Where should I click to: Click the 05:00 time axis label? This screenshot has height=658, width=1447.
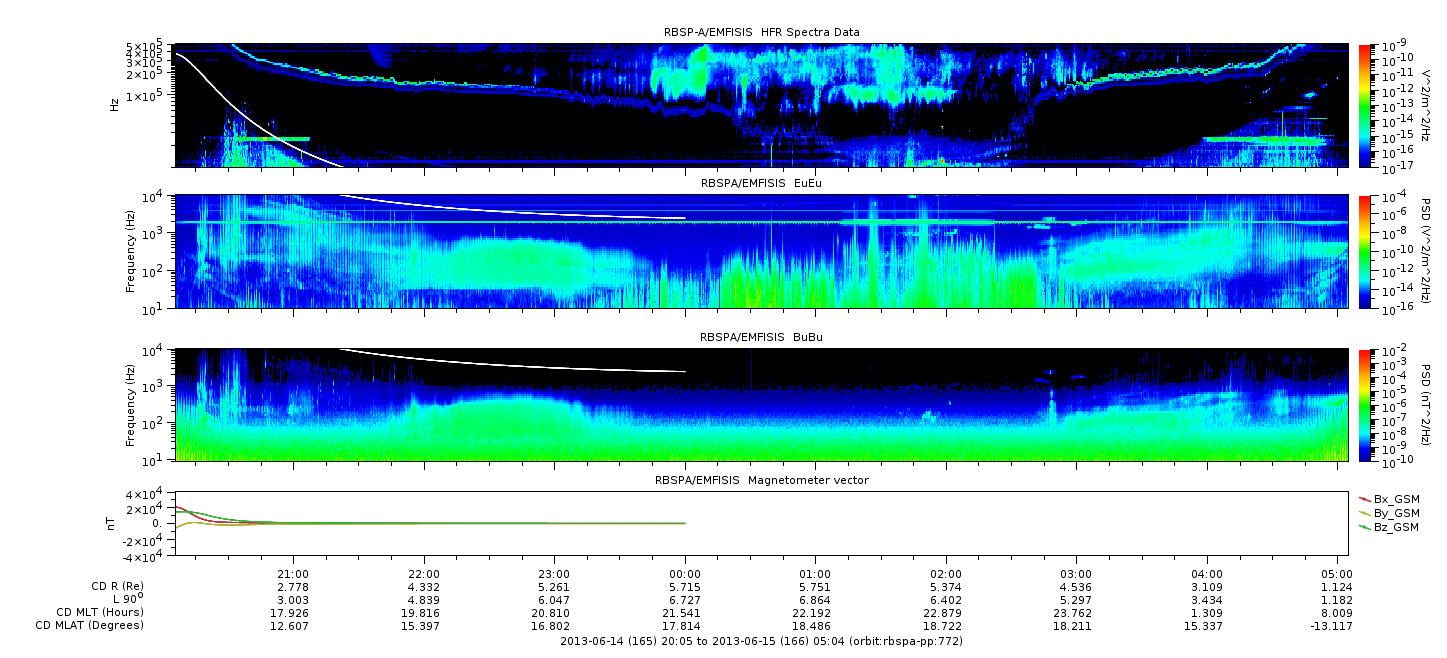[1337, 574]
